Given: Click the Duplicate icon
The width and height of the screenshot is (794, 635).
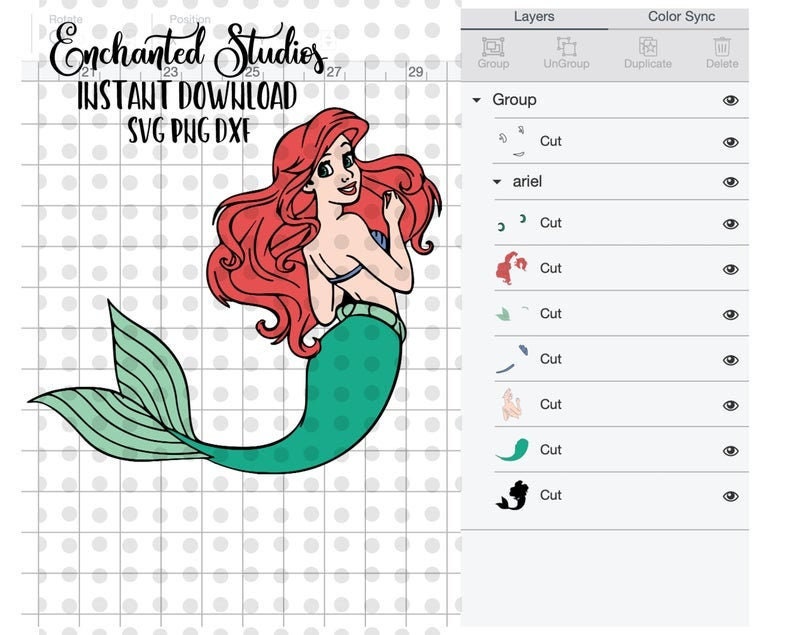Looking at the screenshot, I should click(648, 47).
